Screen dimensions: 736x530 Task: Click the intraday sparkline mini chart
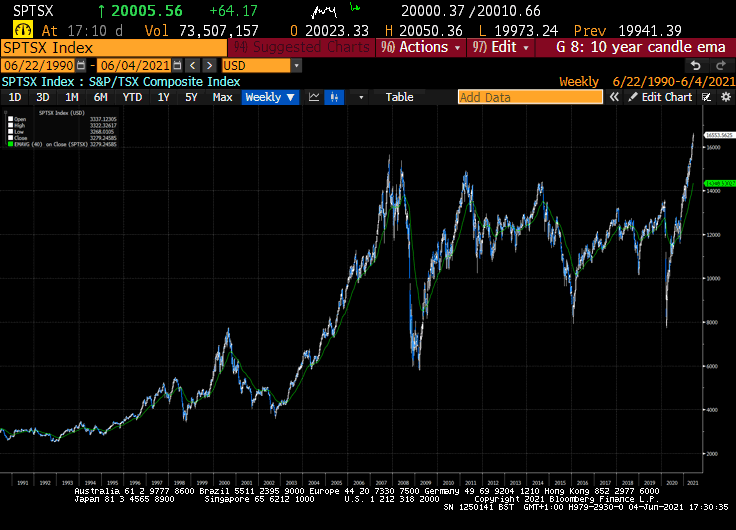pos(324,11)
